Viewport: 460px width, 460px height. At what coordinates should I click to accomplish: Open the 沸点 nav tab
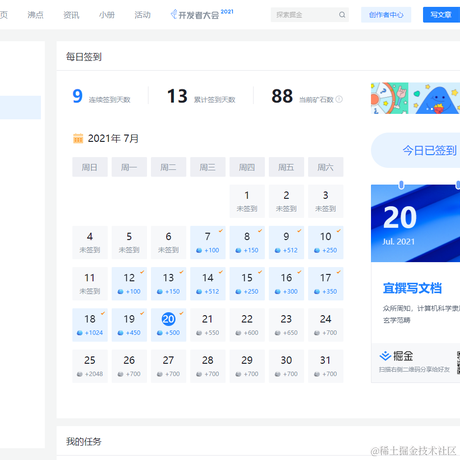[x=35, y=15]
